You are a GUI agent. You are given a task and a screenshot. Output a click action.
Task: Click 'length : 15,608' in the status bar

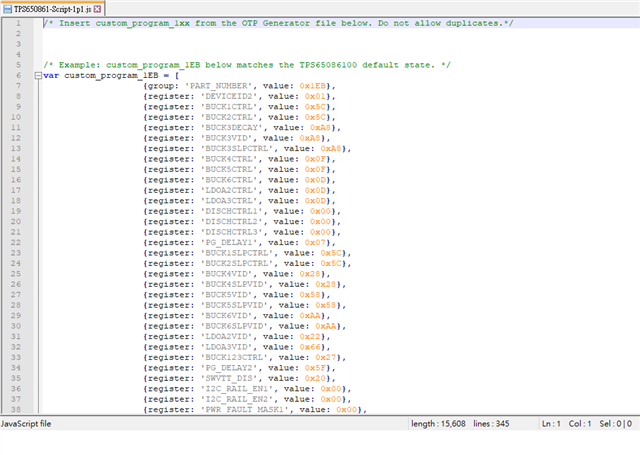[x=438, y=424]
